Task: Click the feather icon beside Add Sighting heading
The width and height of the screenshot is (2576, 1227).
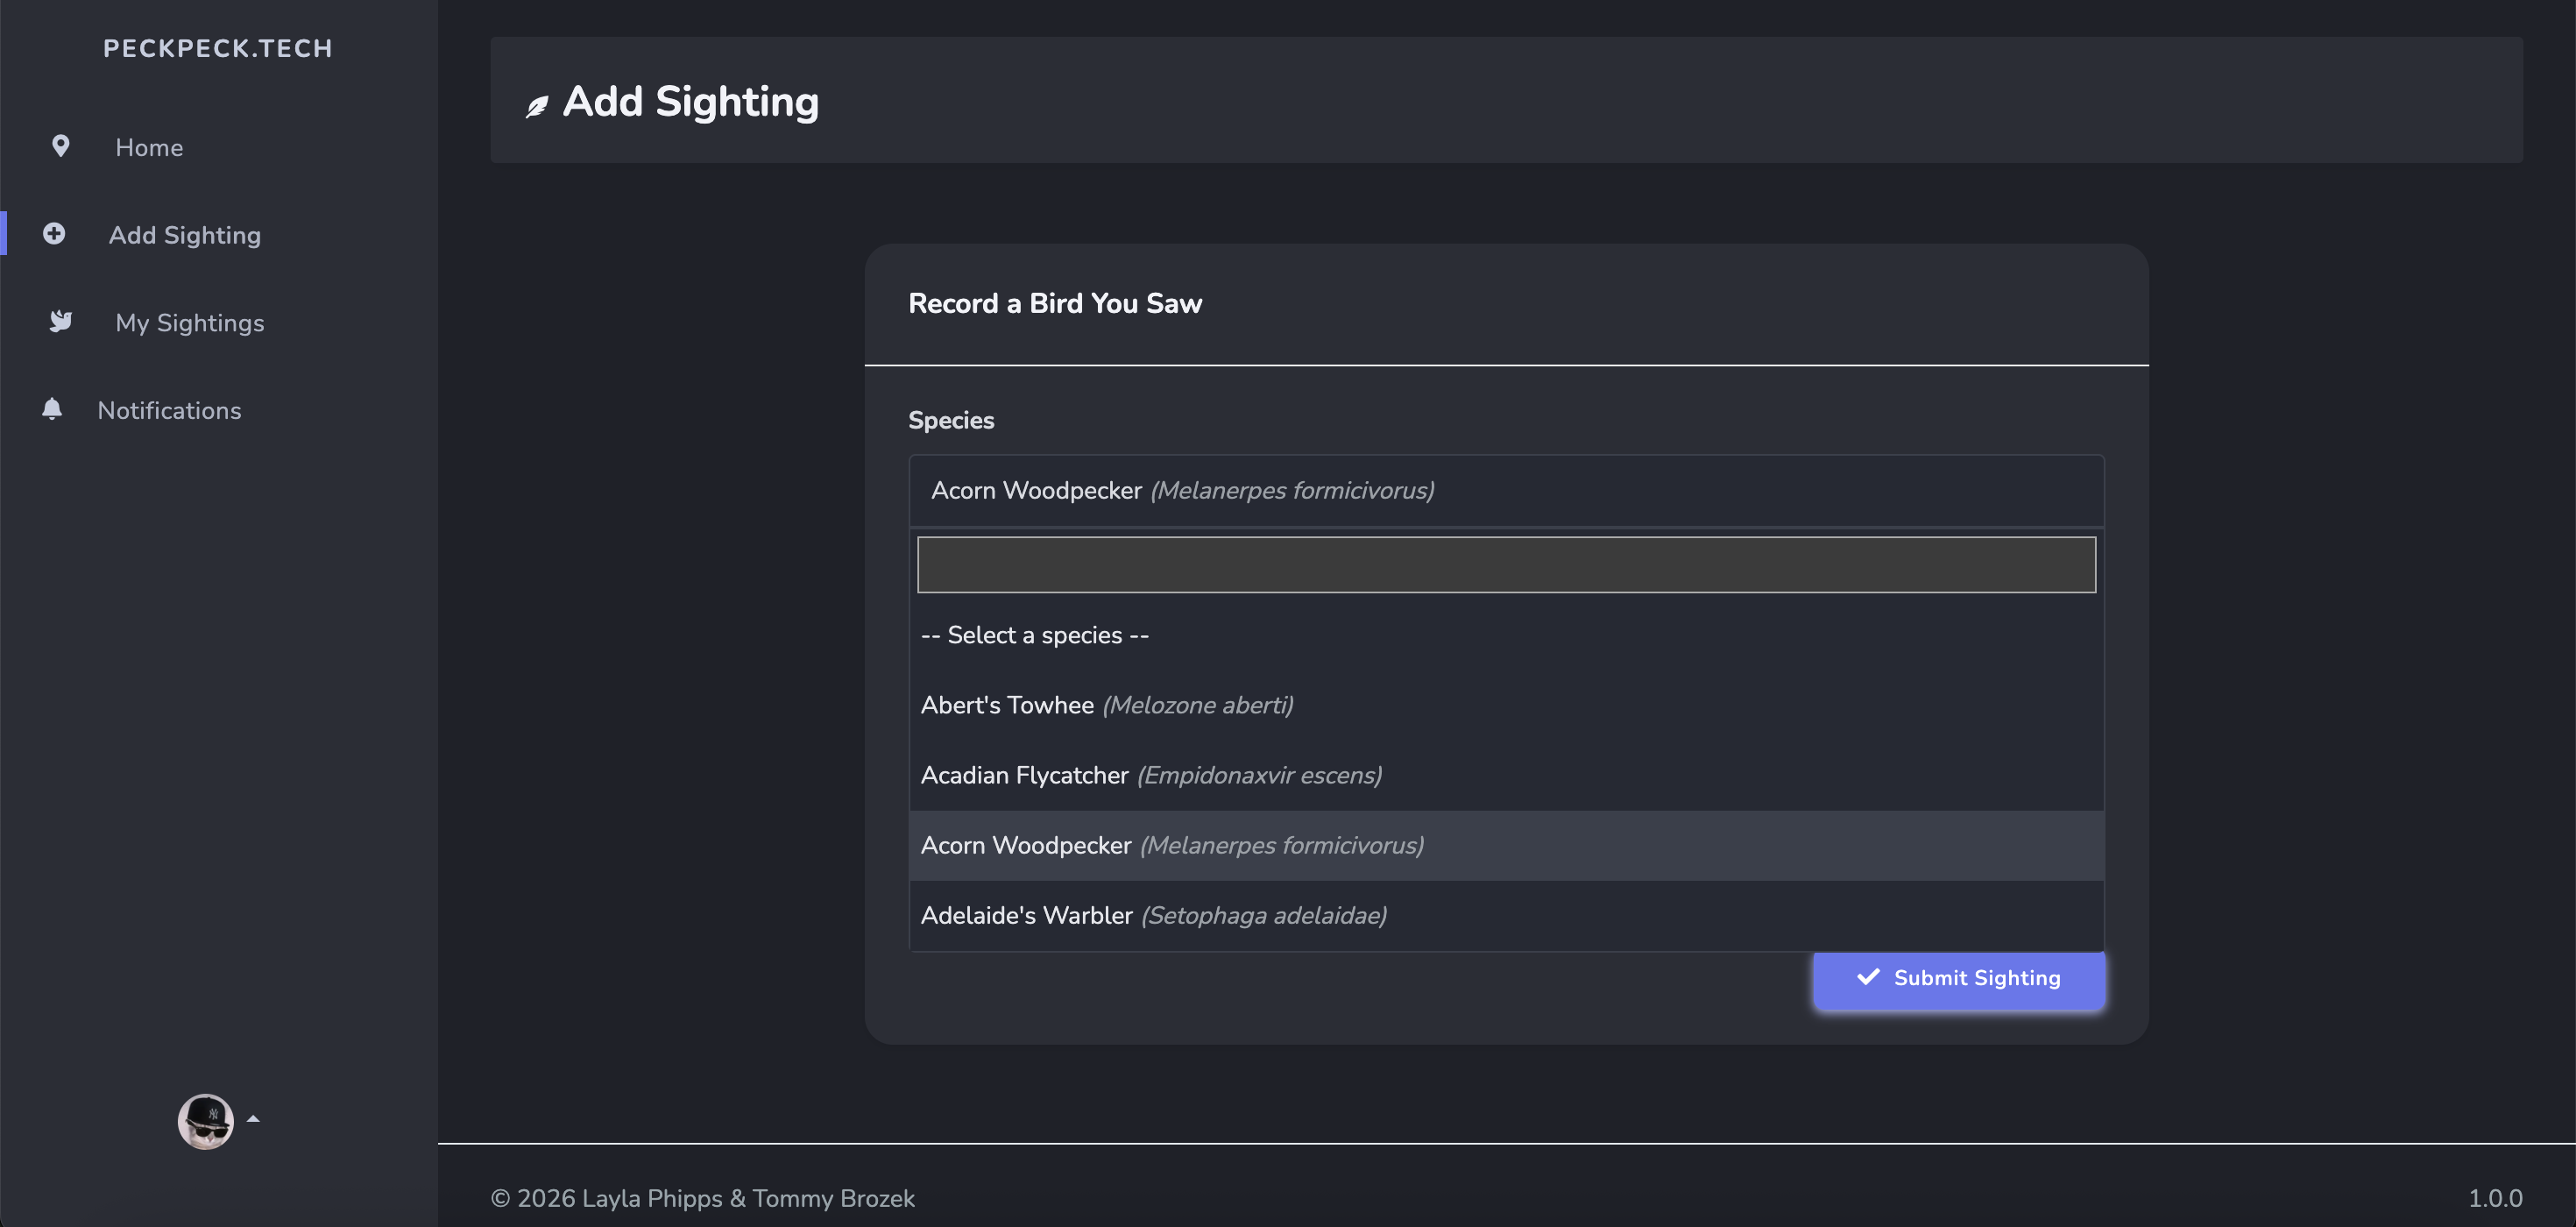Action: point(537,106)
